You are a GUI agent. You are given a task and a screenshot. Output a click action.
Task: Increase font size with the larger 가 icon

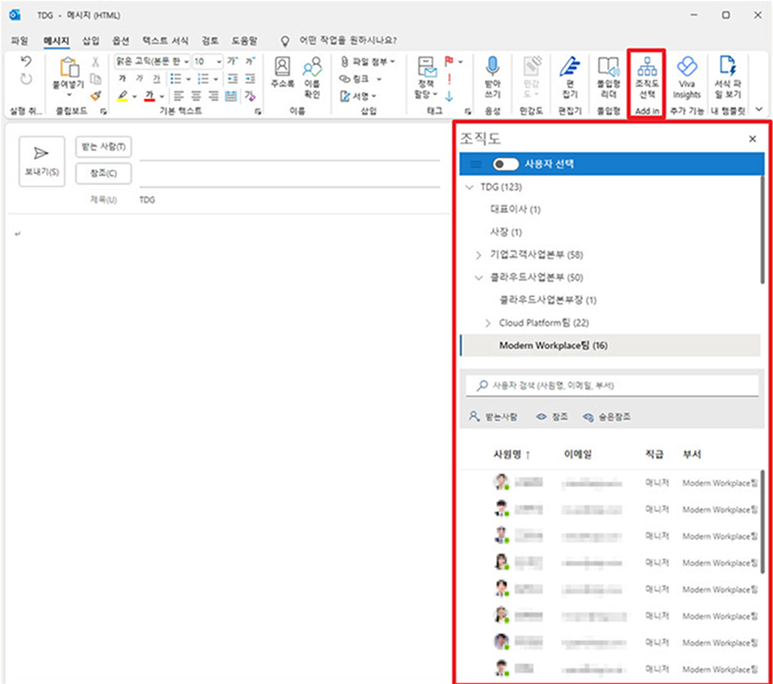tap(232, 61)
